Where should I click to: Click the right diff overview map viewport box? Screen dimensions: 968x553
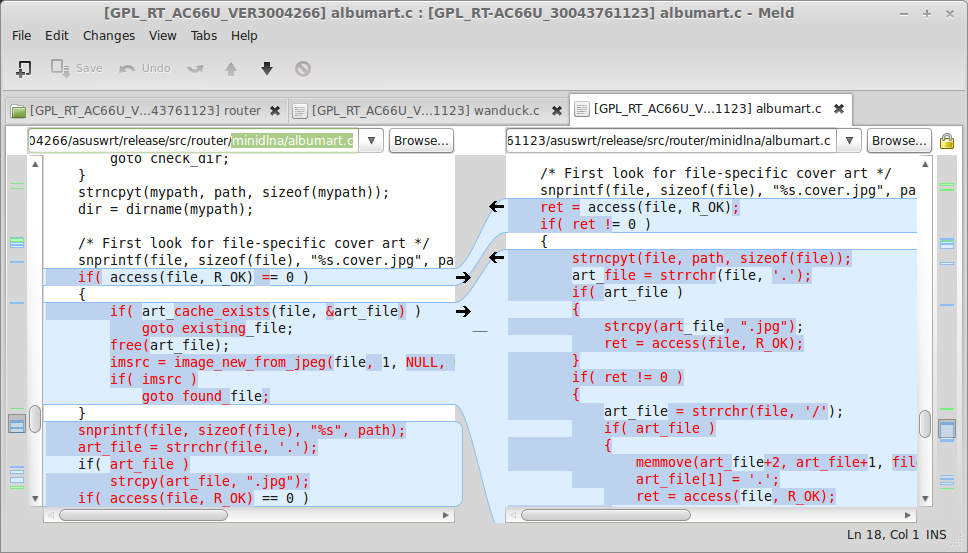[946, 429]
